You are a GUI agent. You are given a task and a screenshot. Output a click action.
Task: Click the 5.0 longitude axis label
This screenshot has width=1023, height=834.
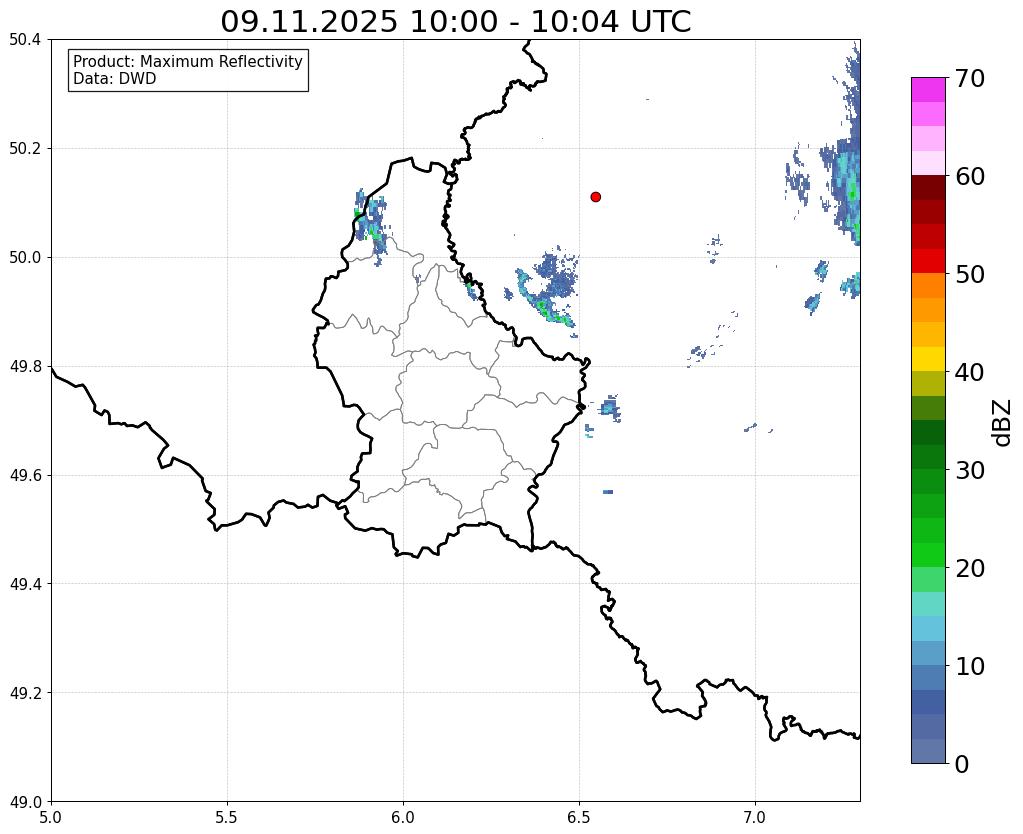click(51, 817)
